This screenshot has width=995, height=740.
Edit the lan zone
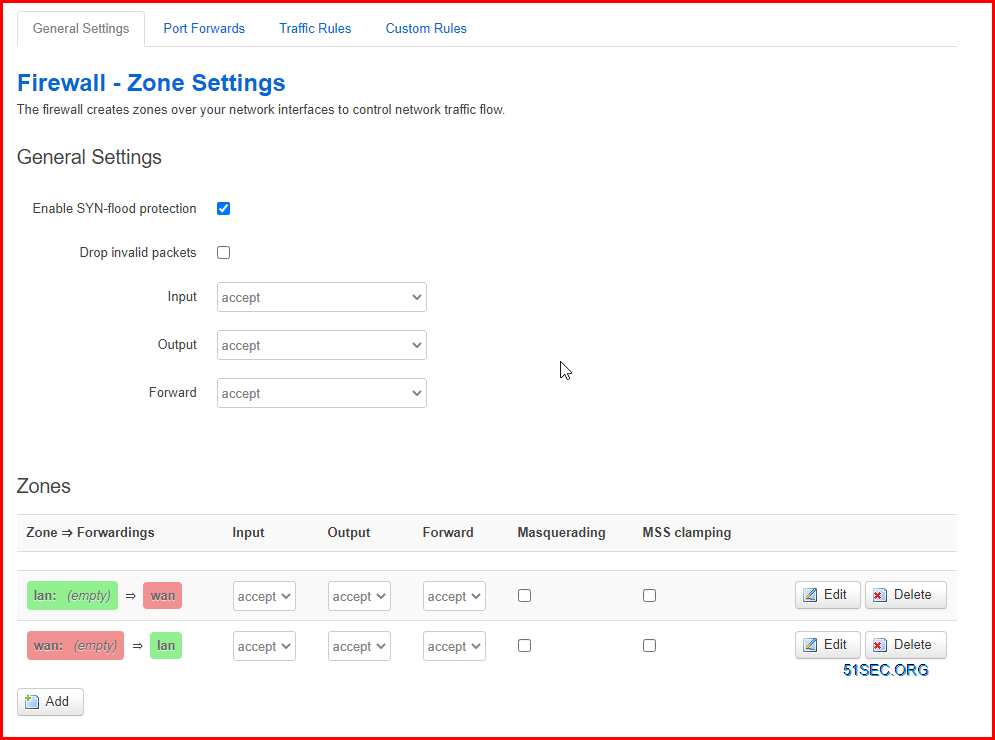tap(827, 595)
